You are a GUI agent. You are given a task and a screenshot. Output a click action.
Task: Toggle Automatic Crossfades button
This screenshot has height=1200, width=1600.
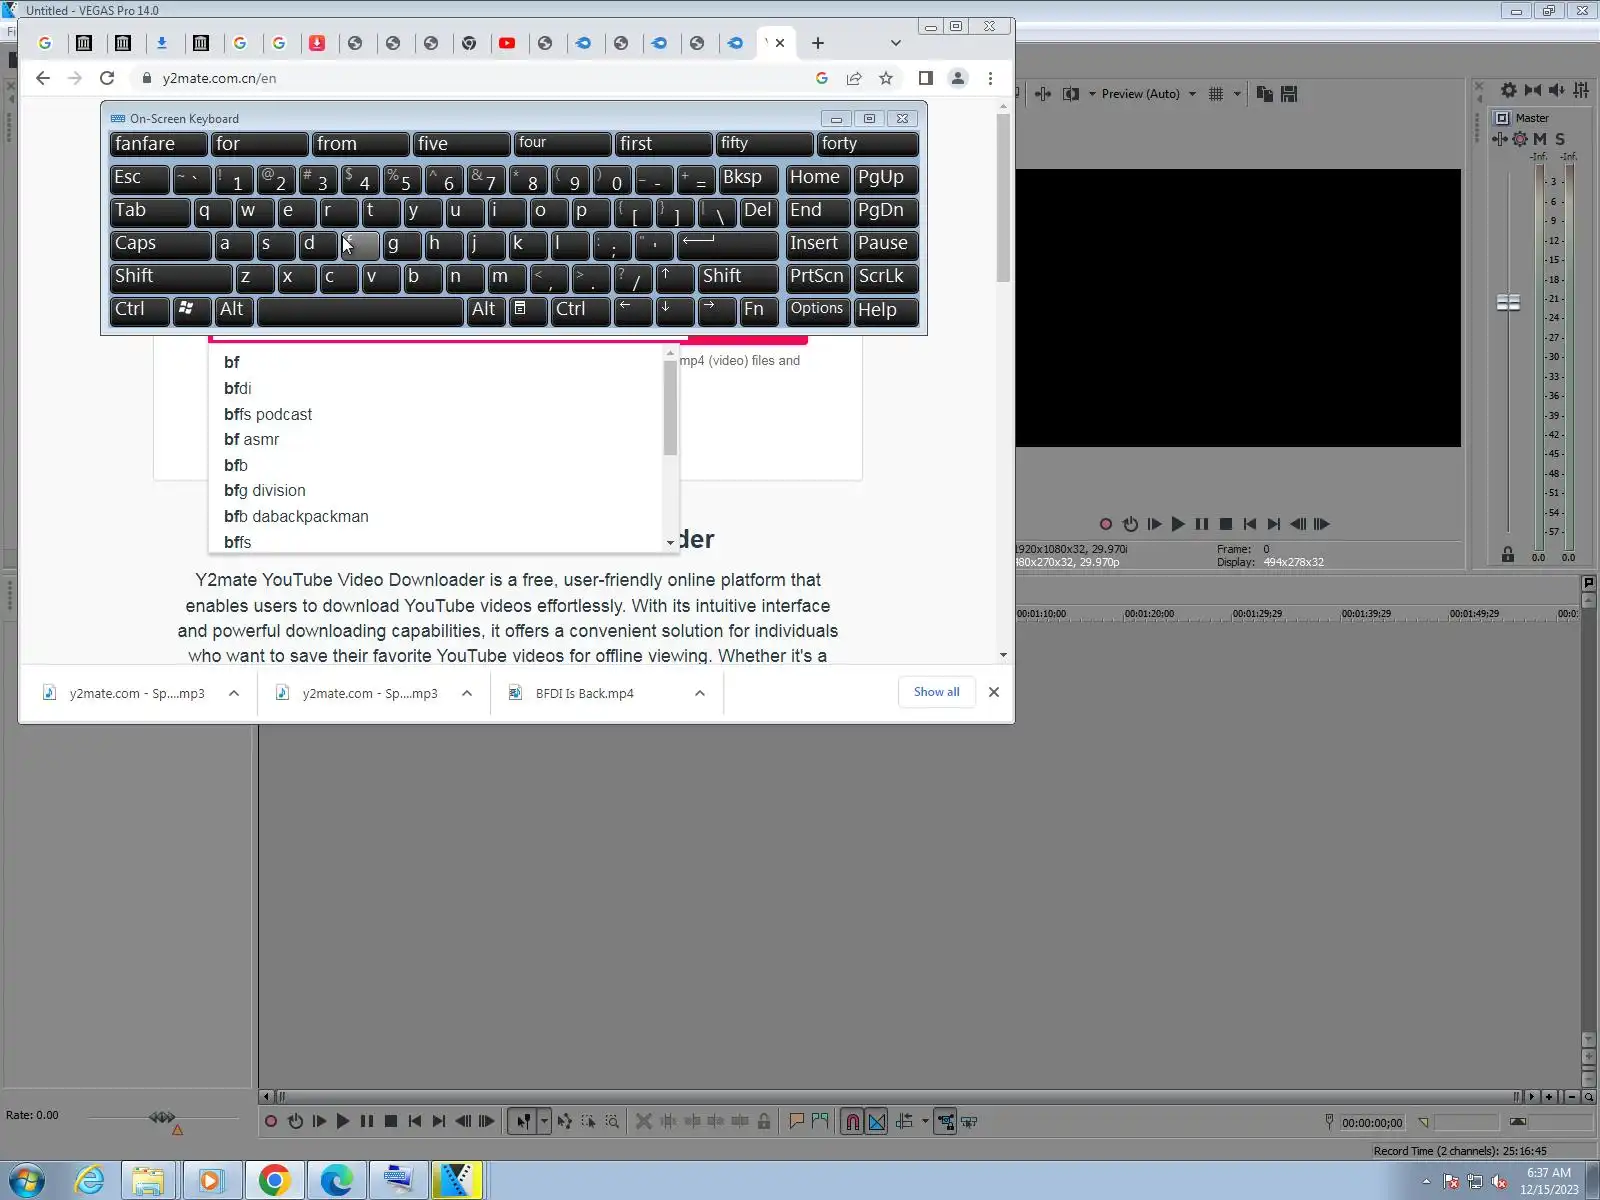[x=877, y=1122]
